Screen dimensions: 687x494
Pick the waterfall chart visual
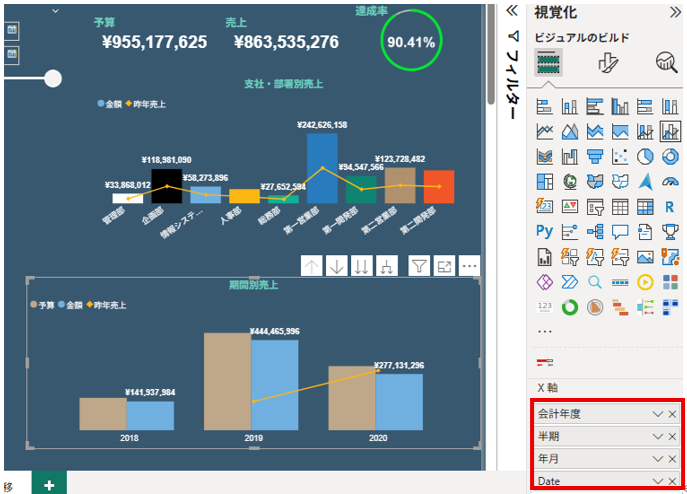570,156
